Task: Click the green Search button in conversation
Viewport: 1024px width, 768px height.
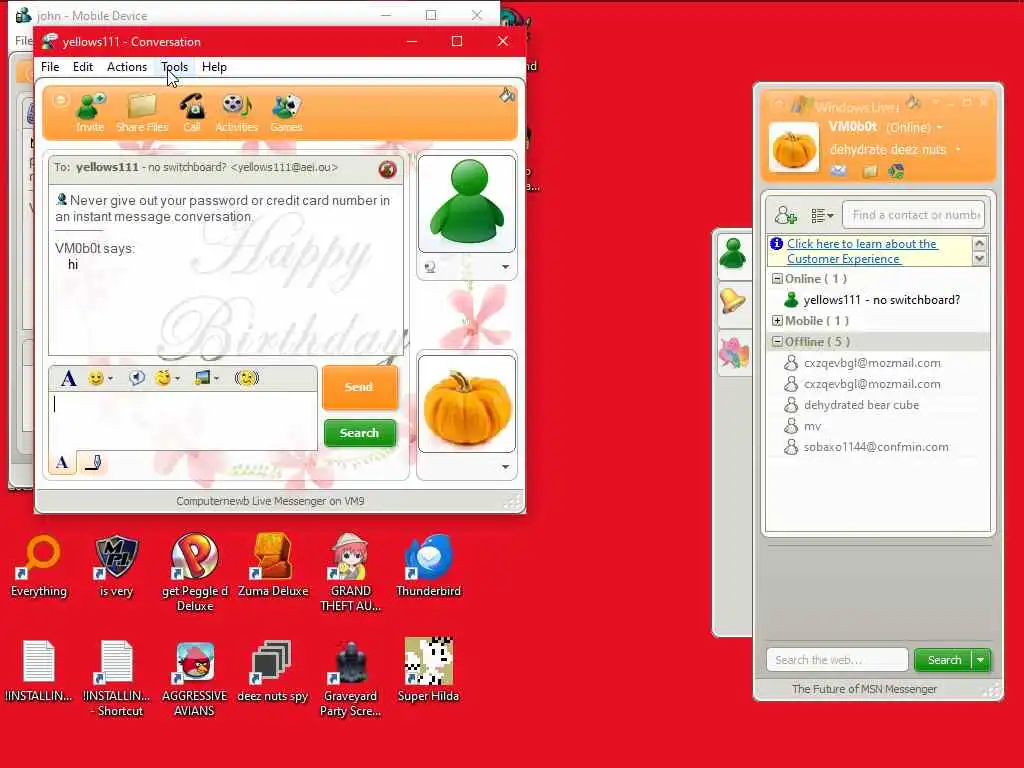Action: click(360, 433)
